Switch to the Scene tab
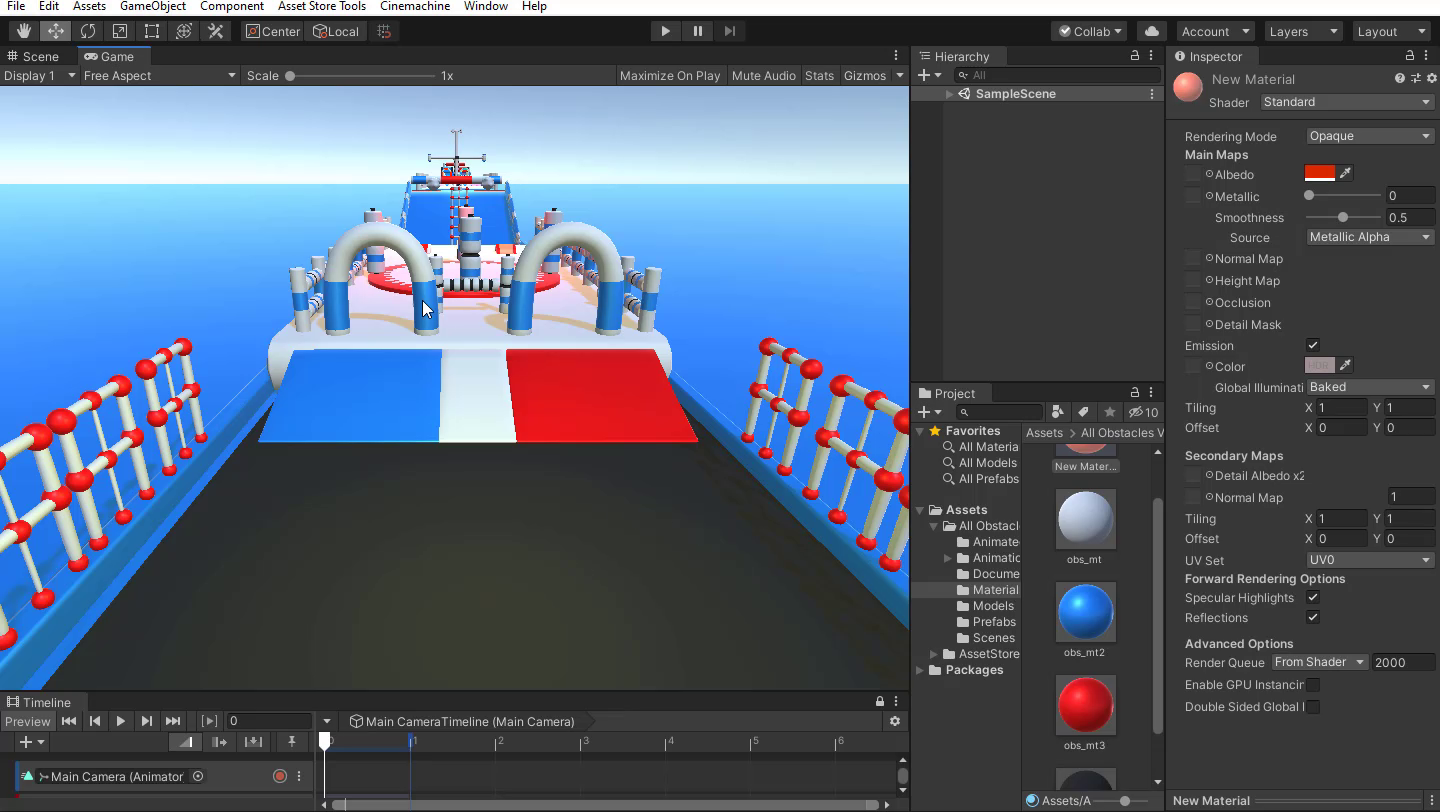This screenshot has height=812, width=1440. 33,56
